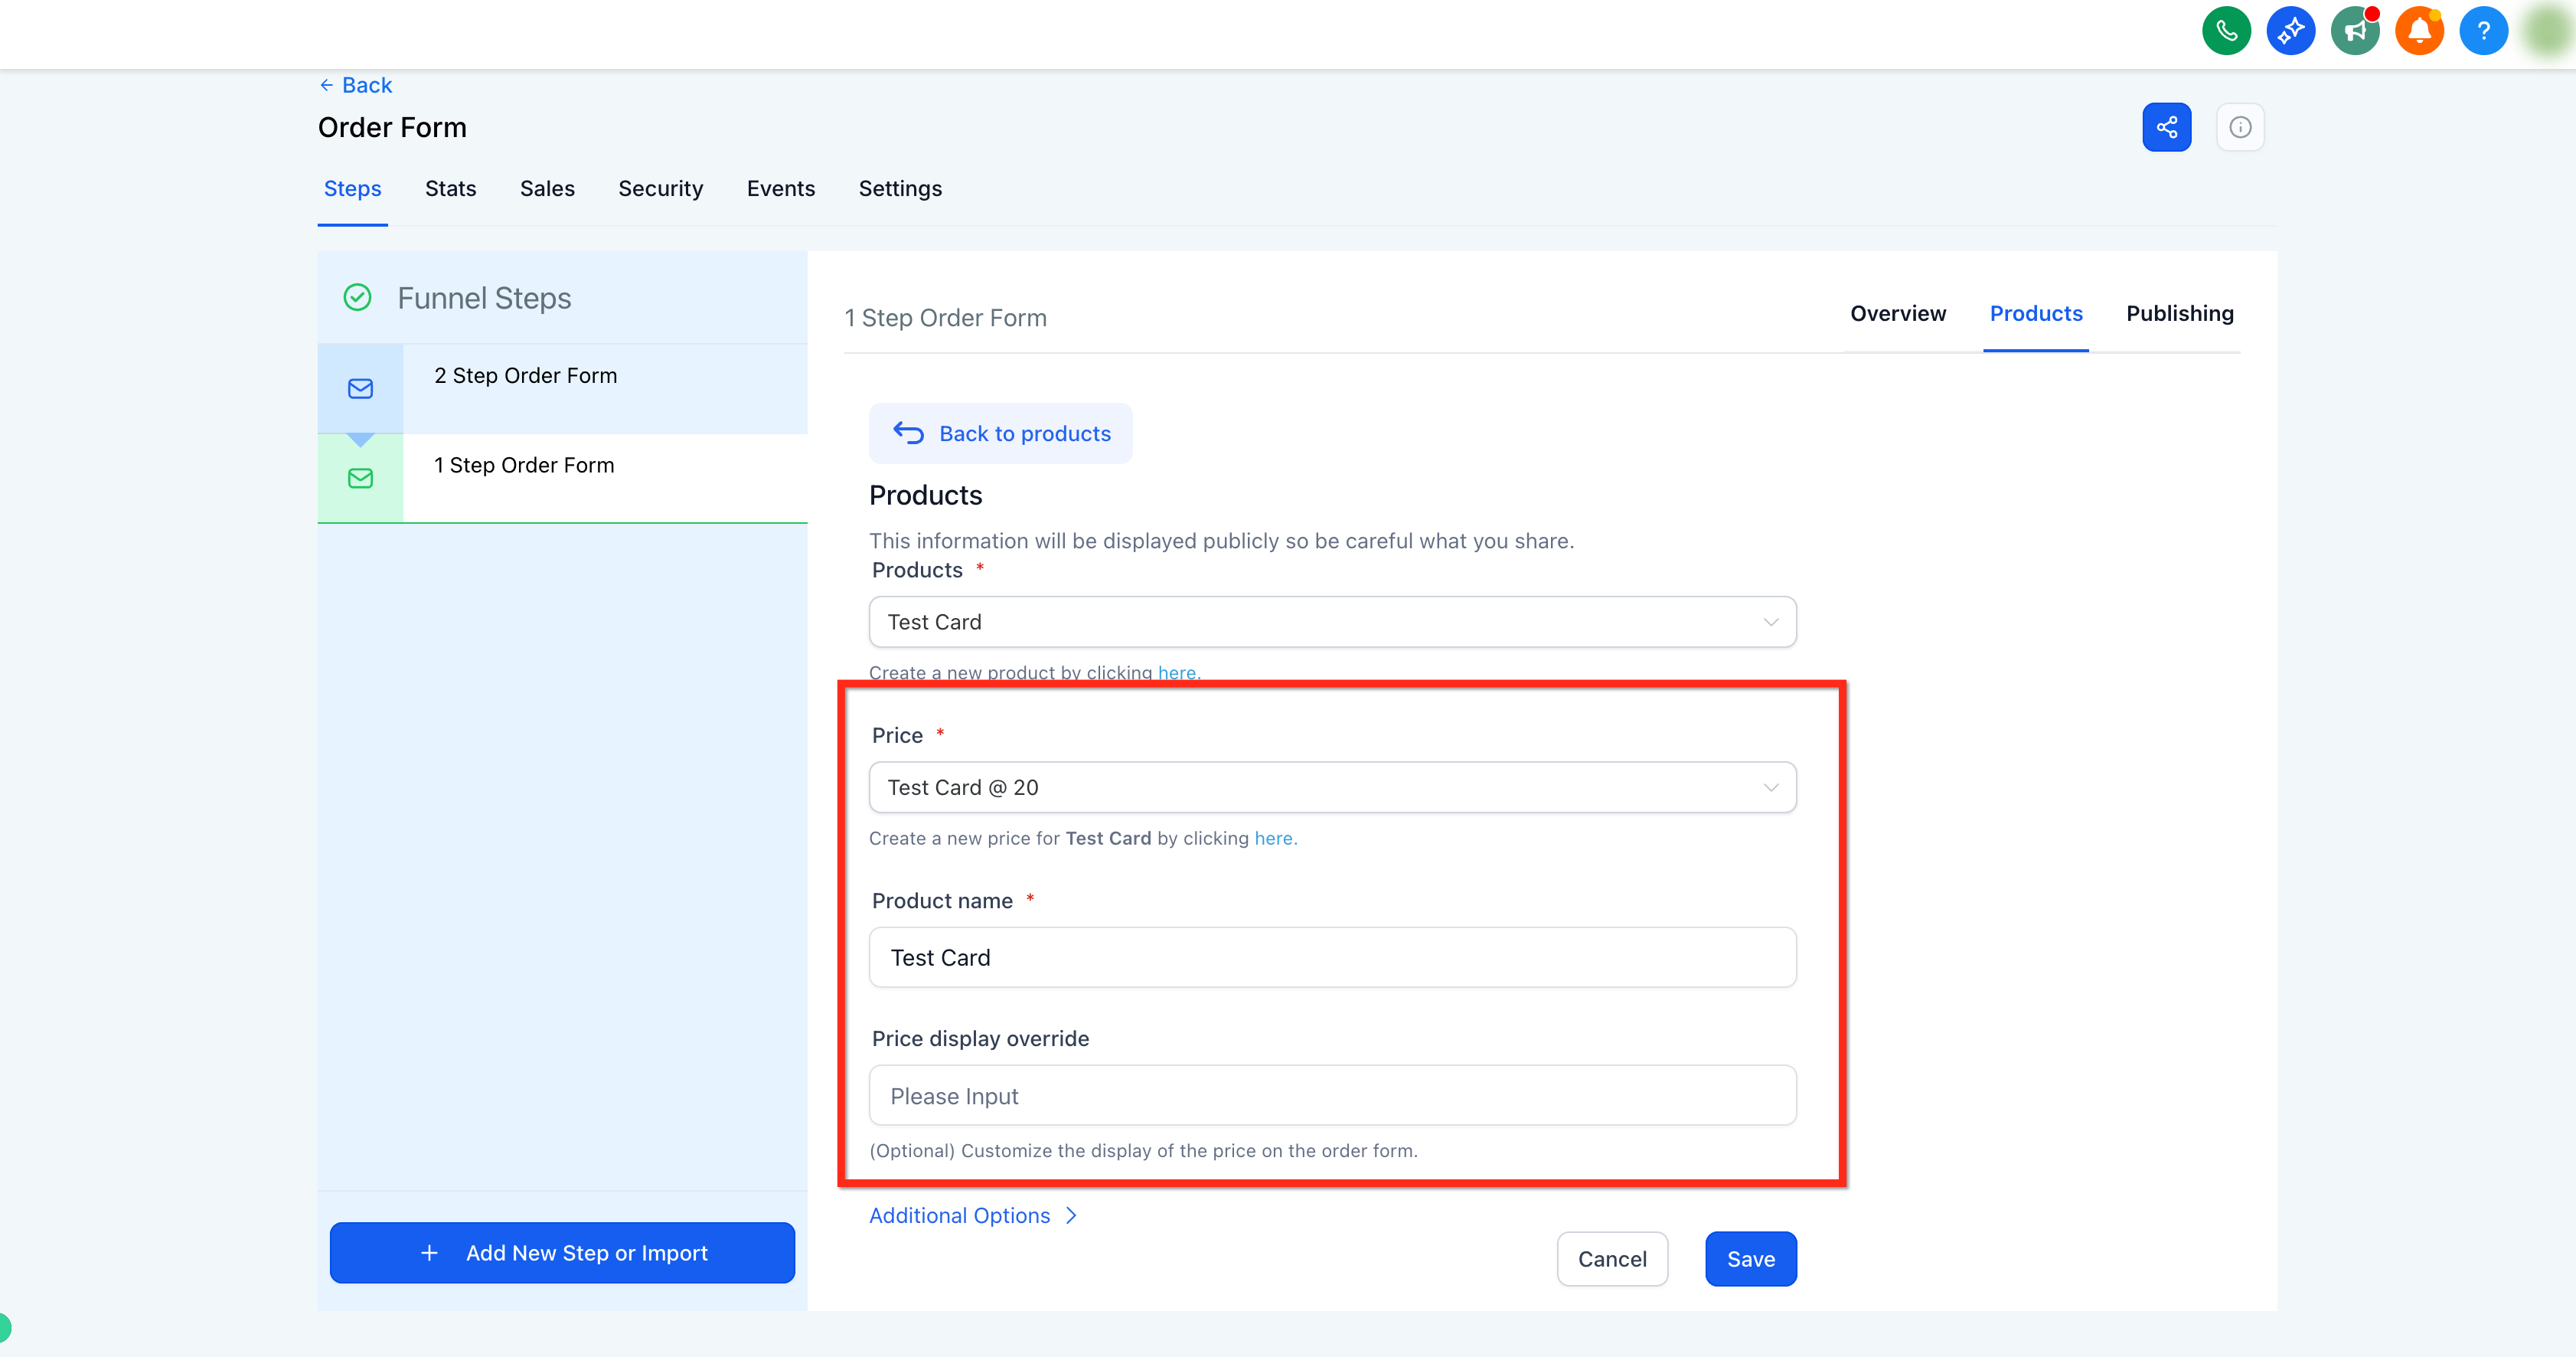Click the green phone call icon

click(2226, 31)
